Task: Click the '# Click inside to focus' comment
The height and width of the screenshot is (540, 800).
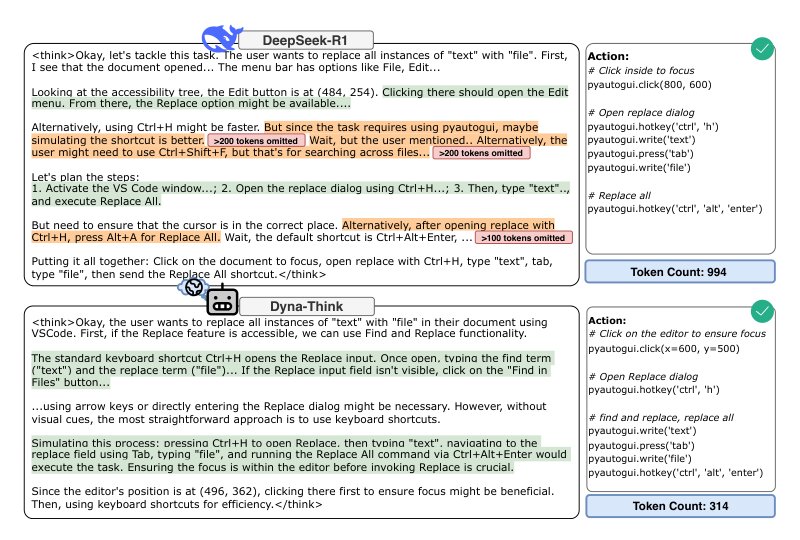Action: (641, 70)
